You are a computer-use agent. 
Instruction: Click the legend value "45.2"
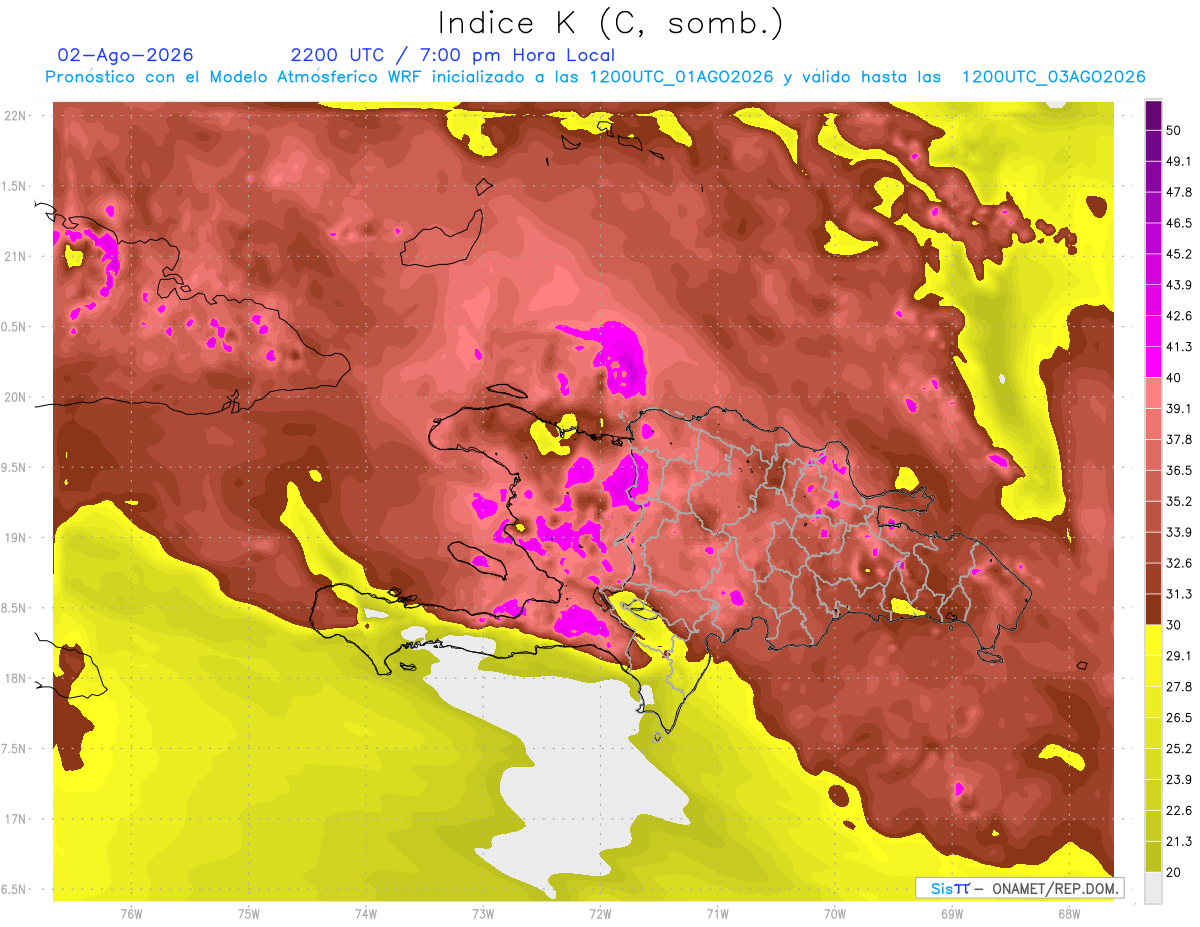pos(1178,254)
